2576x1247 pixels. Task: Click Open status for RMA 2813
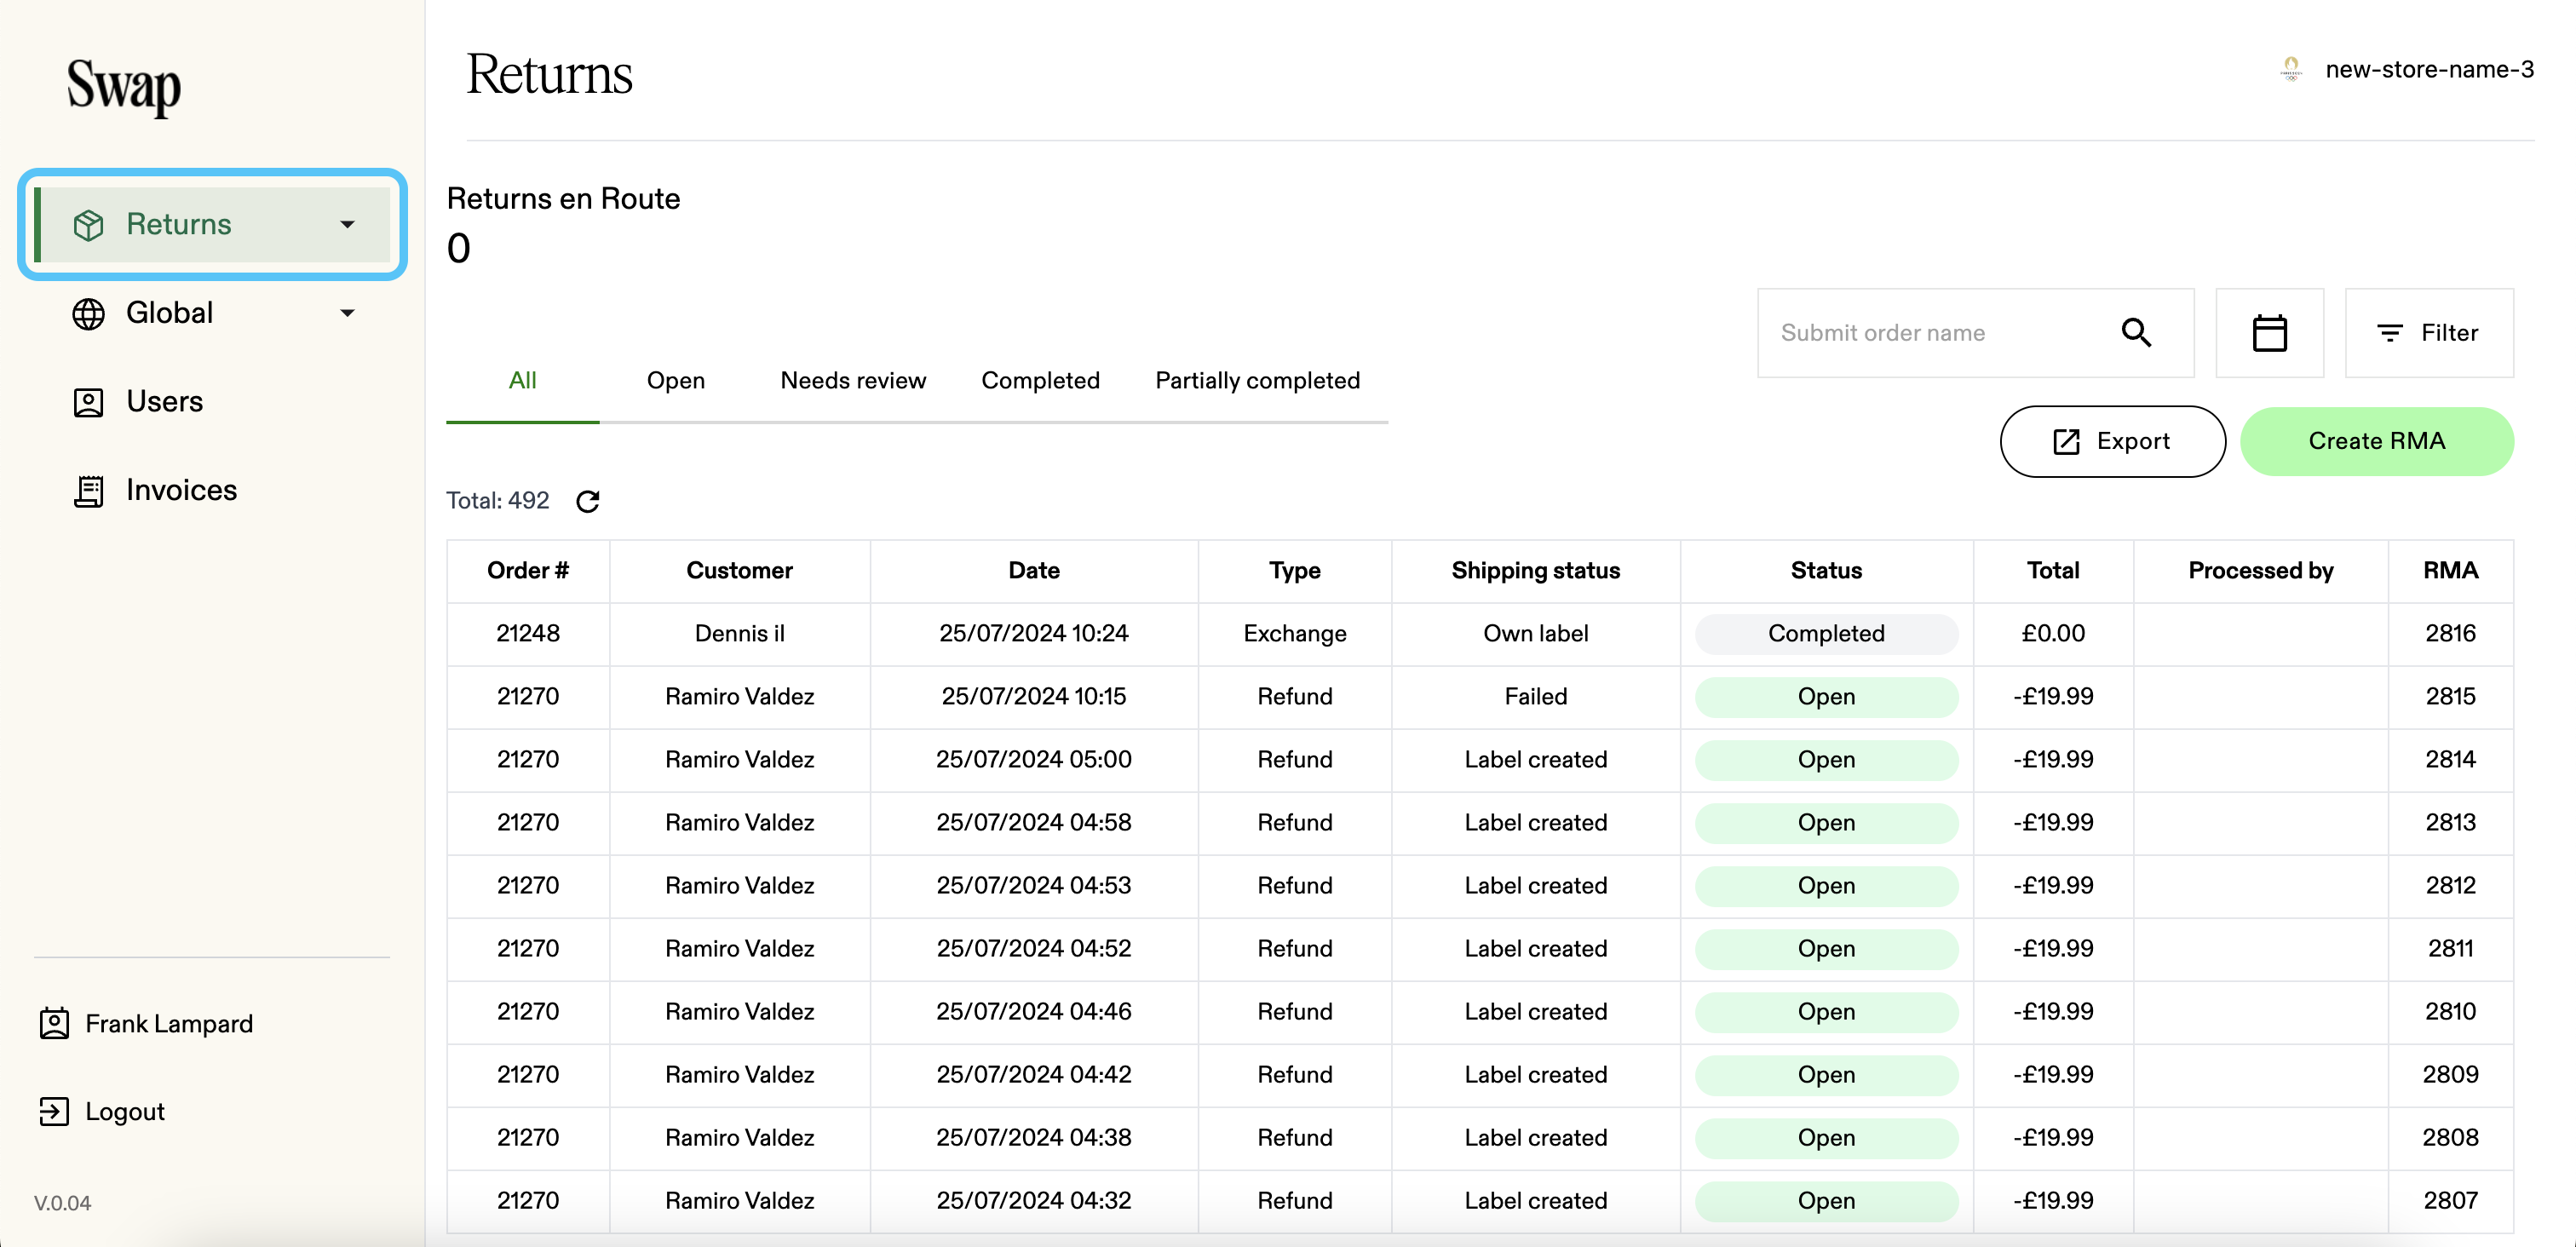point(1826,823)
